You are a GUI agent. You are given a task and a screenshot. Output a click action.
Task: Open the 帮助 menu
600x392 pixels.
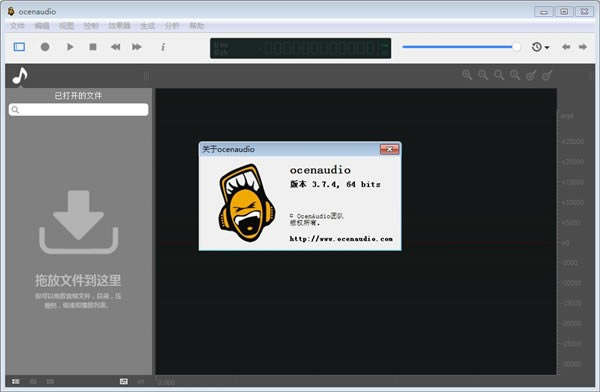pyautogui.click(x=197, y=26)
